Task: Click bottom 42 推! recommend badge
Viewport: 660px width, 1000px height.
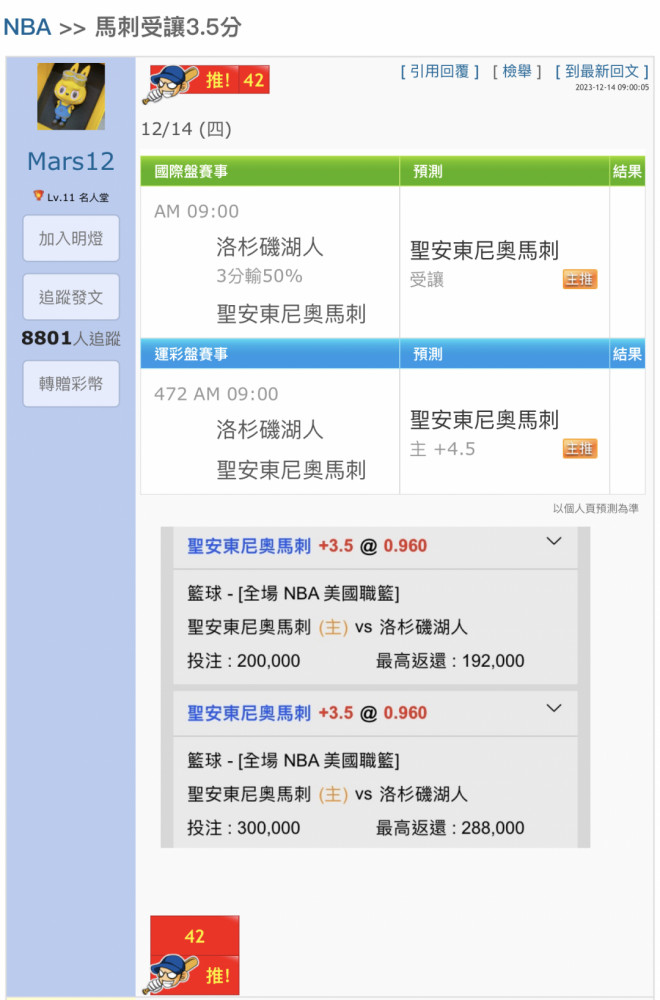Action: [x=194, y=955]
